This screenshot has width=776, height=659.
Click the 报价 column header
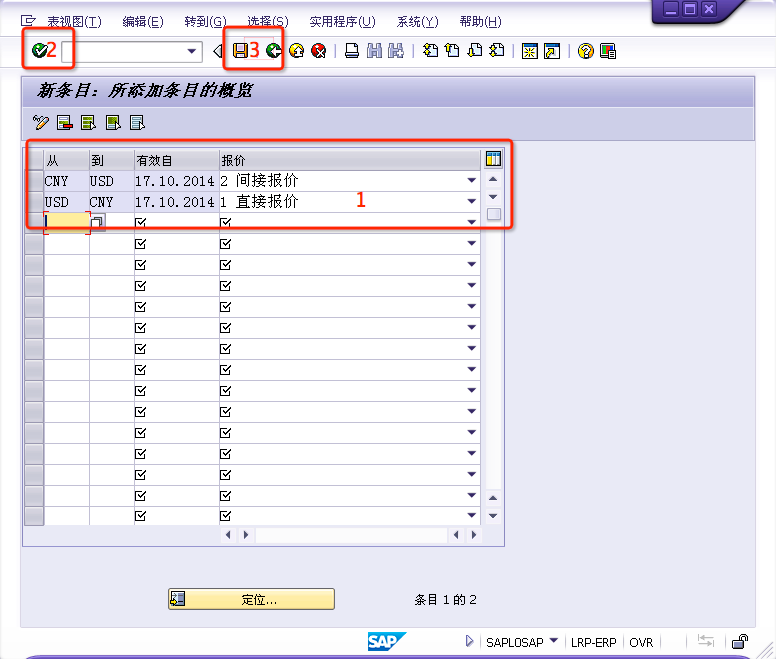(349, 160)
